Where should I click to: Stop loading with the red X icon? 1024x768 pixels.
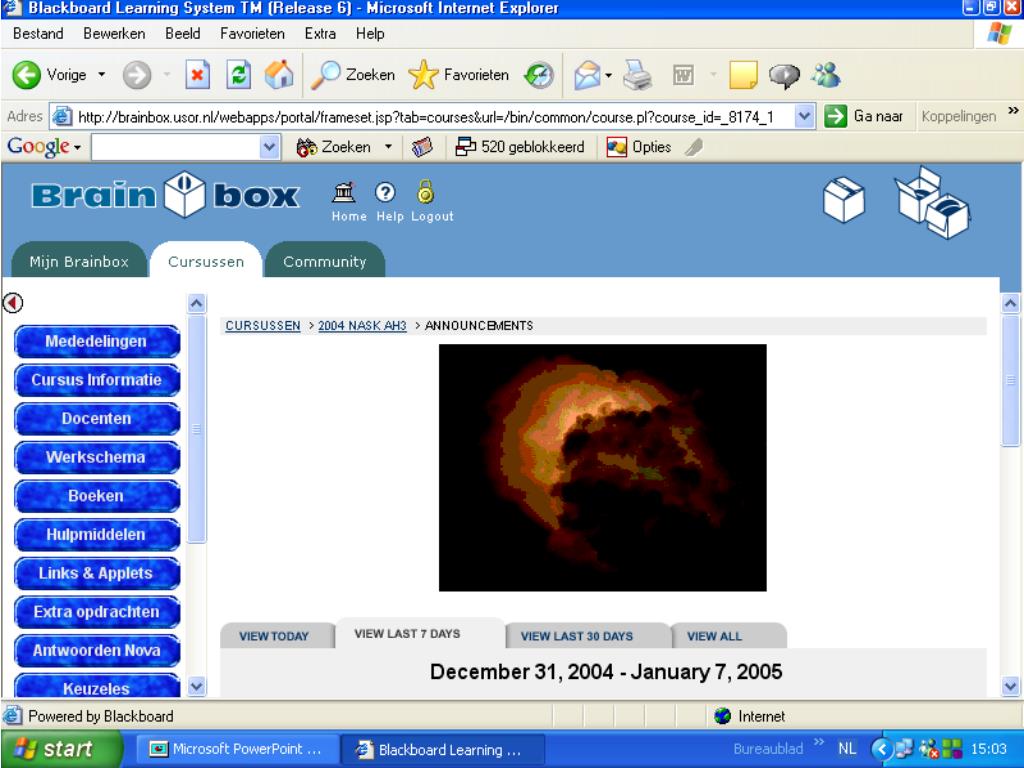pyautogui.click(x=197, y=75)
